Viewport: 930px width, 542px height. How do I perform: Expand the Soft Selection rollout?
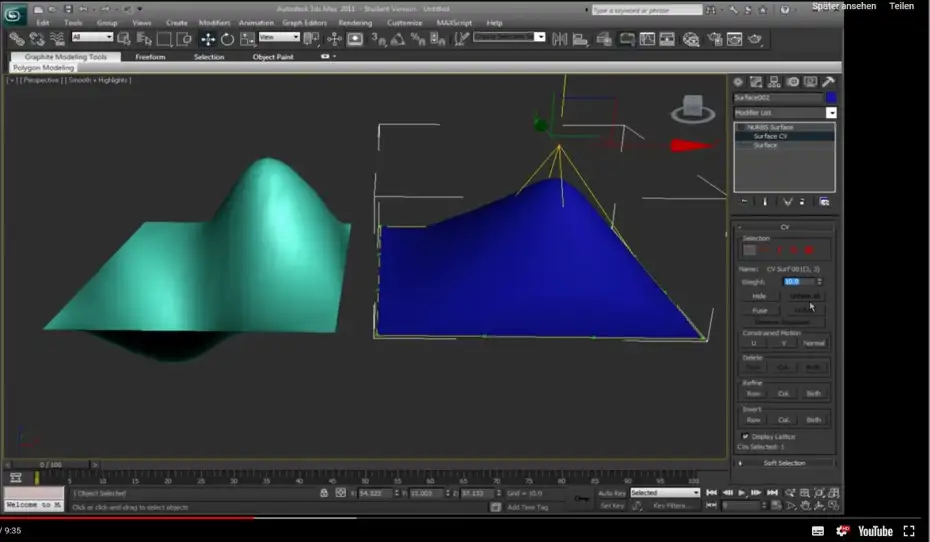tap(785, 463)
